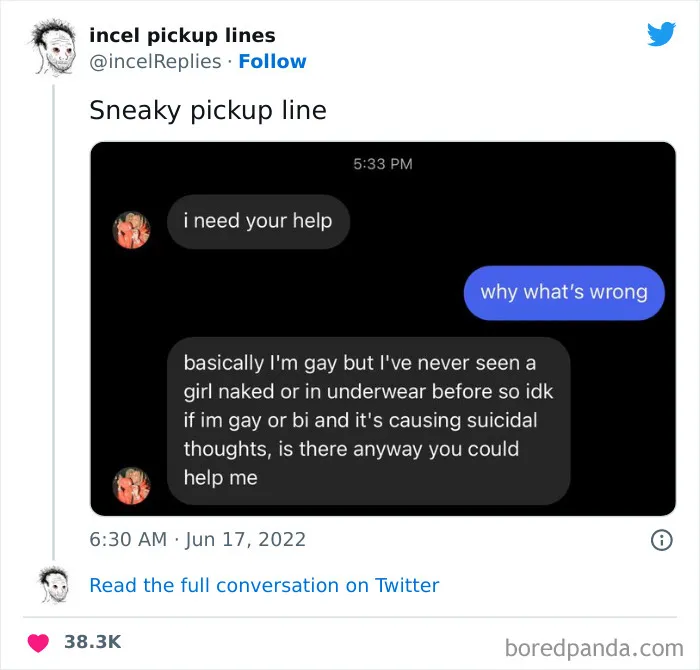Click the 5:33 PM chat timestamp
The image size is (700, 670).
click(383, 164)
